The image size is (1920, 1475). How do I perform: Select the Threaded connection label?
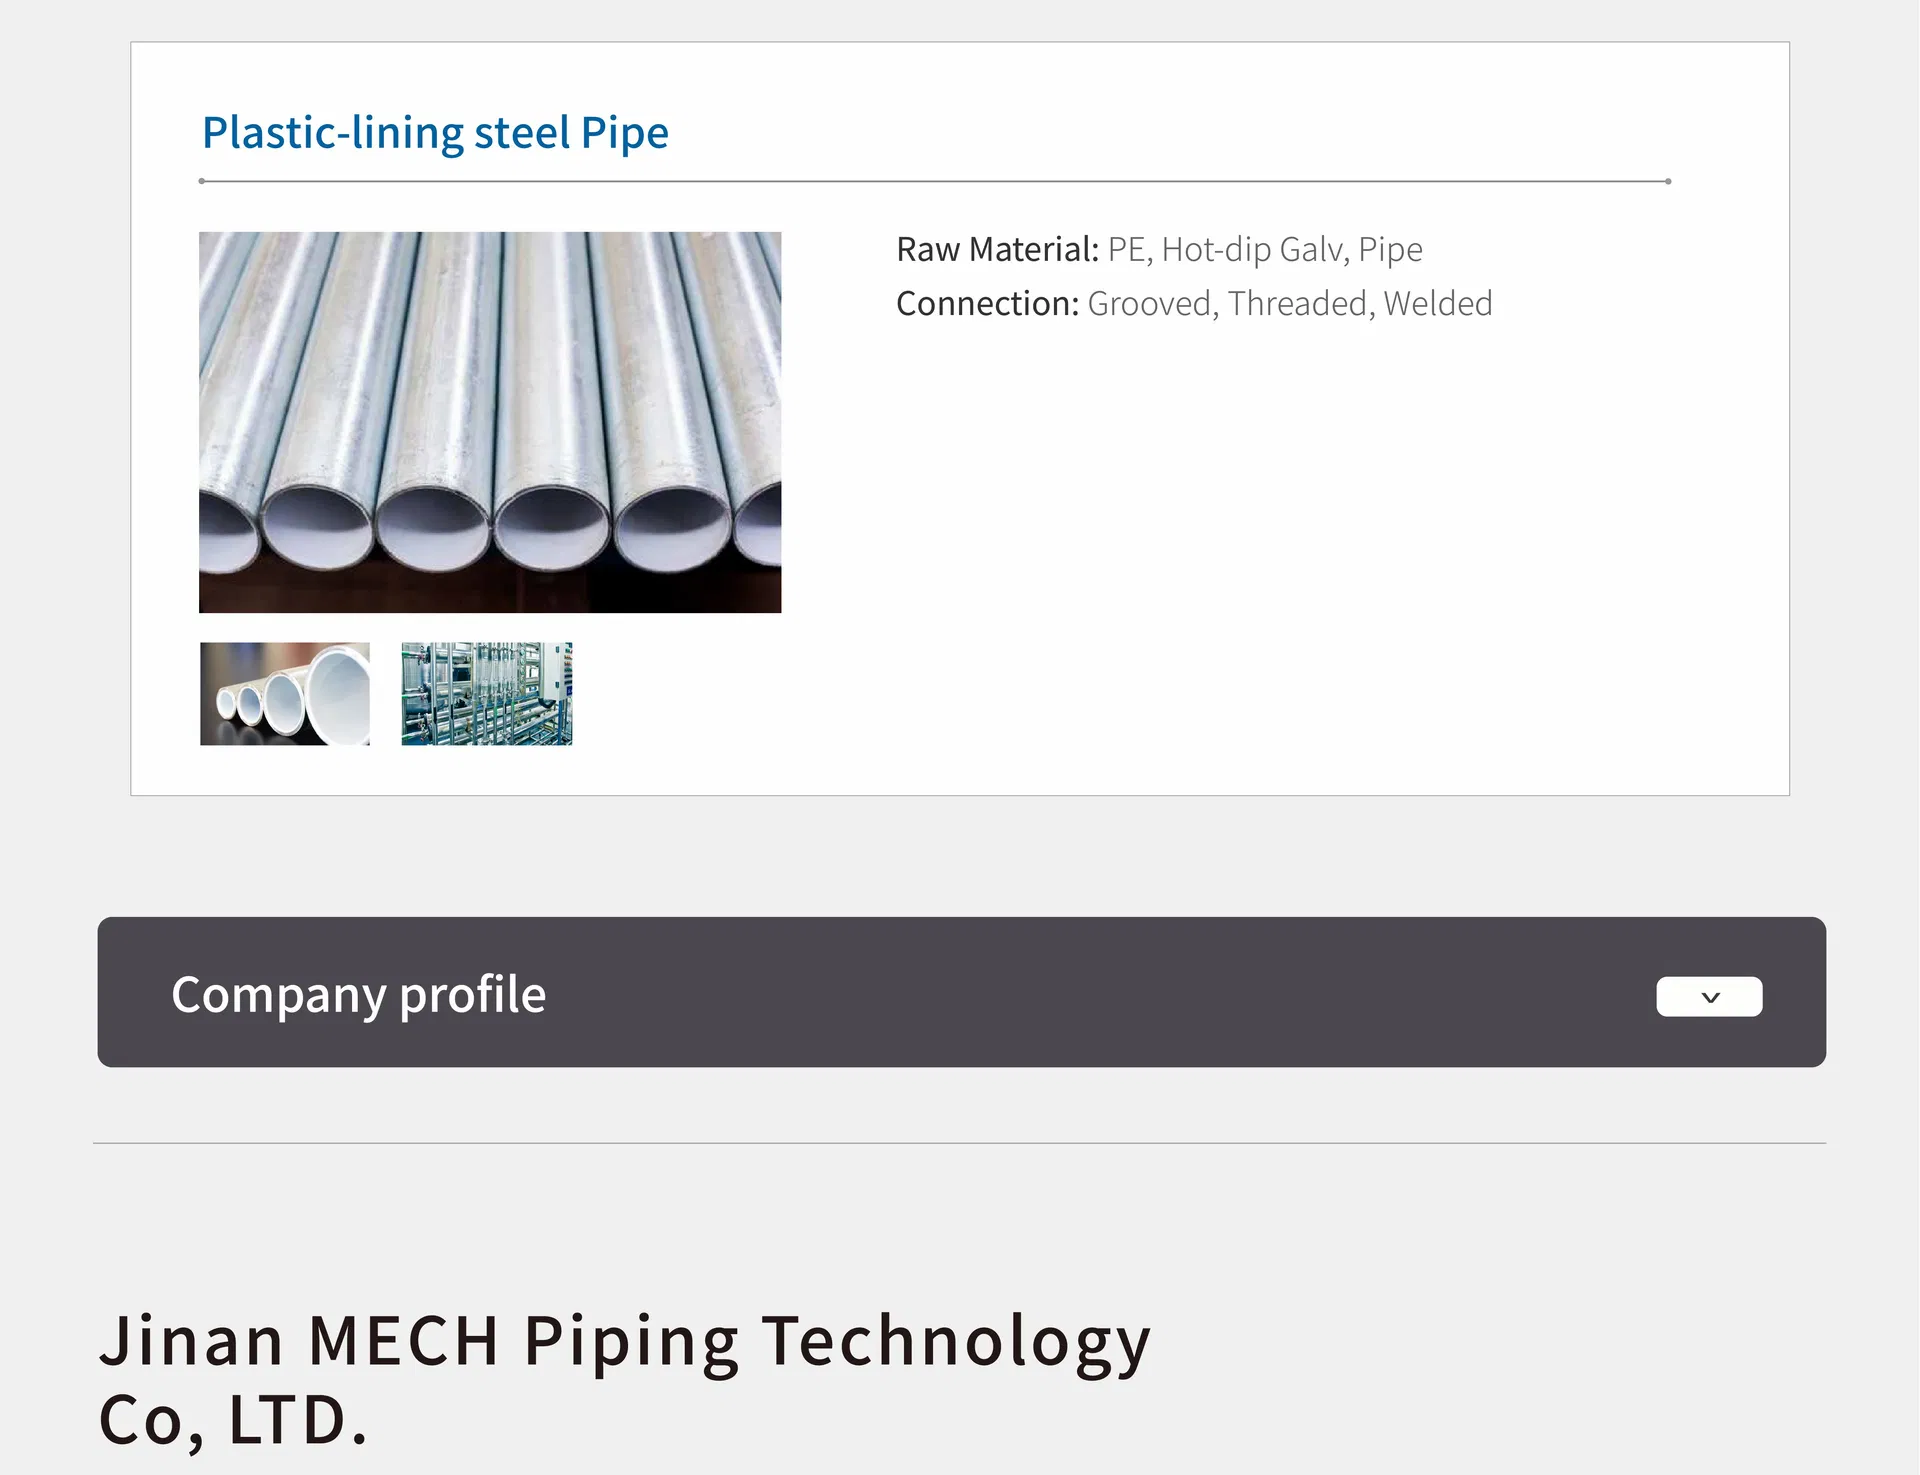click(x=1297, y=303)
